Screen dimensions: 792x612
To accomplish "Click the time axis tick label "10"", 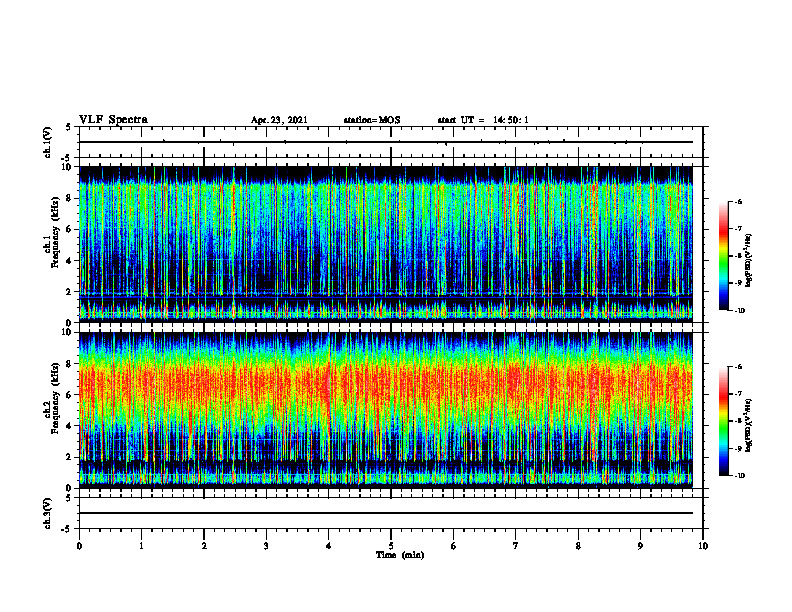I will [x=703, y=546].
